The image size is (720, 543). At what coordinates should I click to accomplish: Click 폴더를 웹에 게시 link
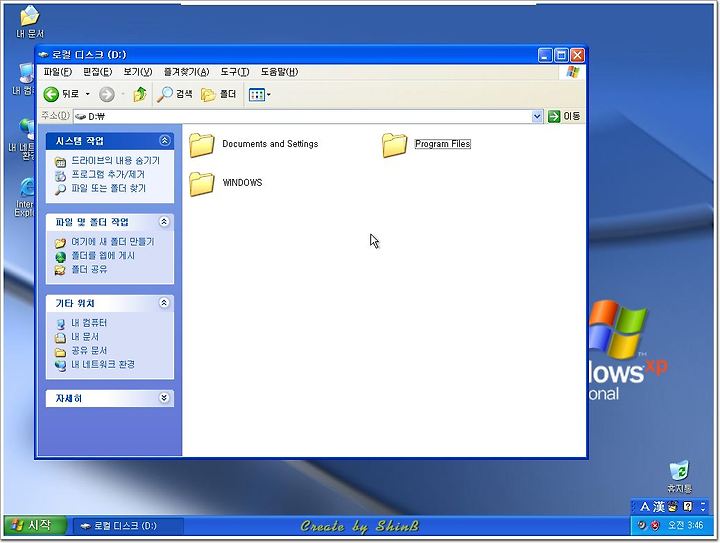103,256
